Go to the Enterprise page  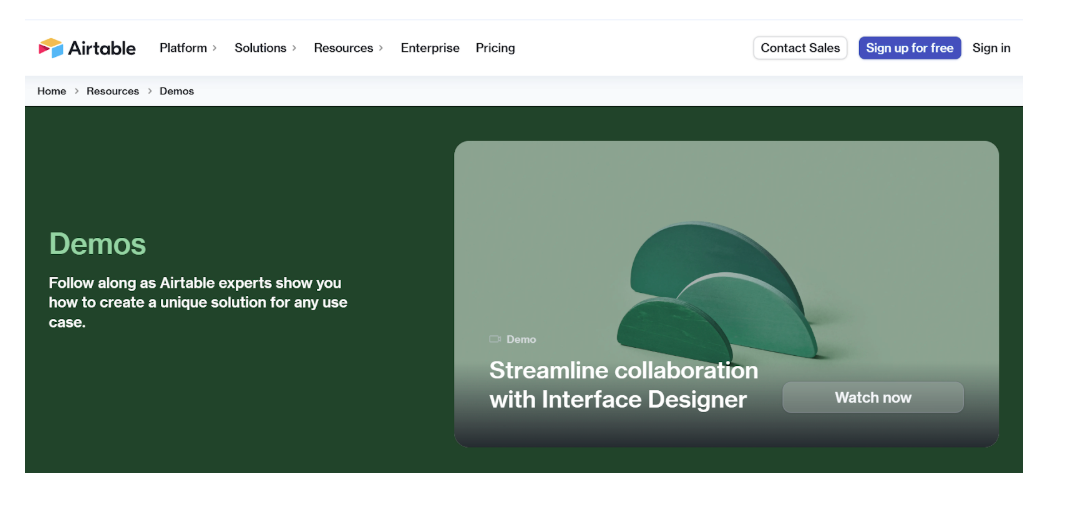430,48
